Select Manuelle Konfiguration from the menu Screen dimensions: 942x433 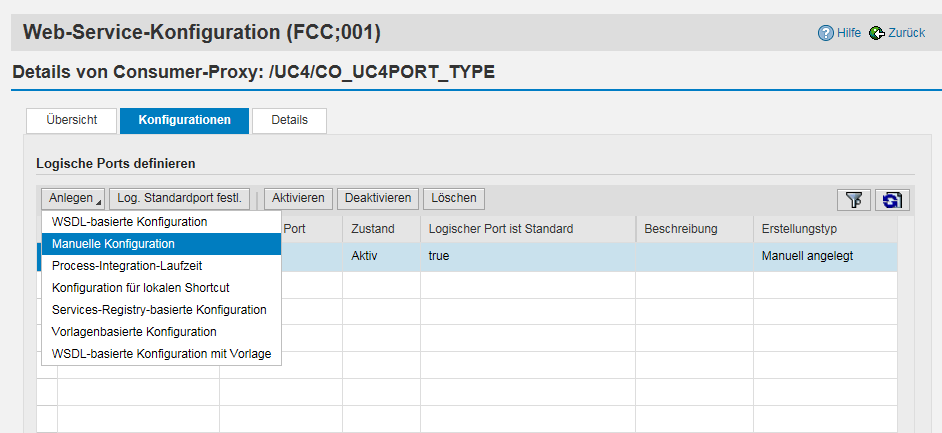pos(113,244)
